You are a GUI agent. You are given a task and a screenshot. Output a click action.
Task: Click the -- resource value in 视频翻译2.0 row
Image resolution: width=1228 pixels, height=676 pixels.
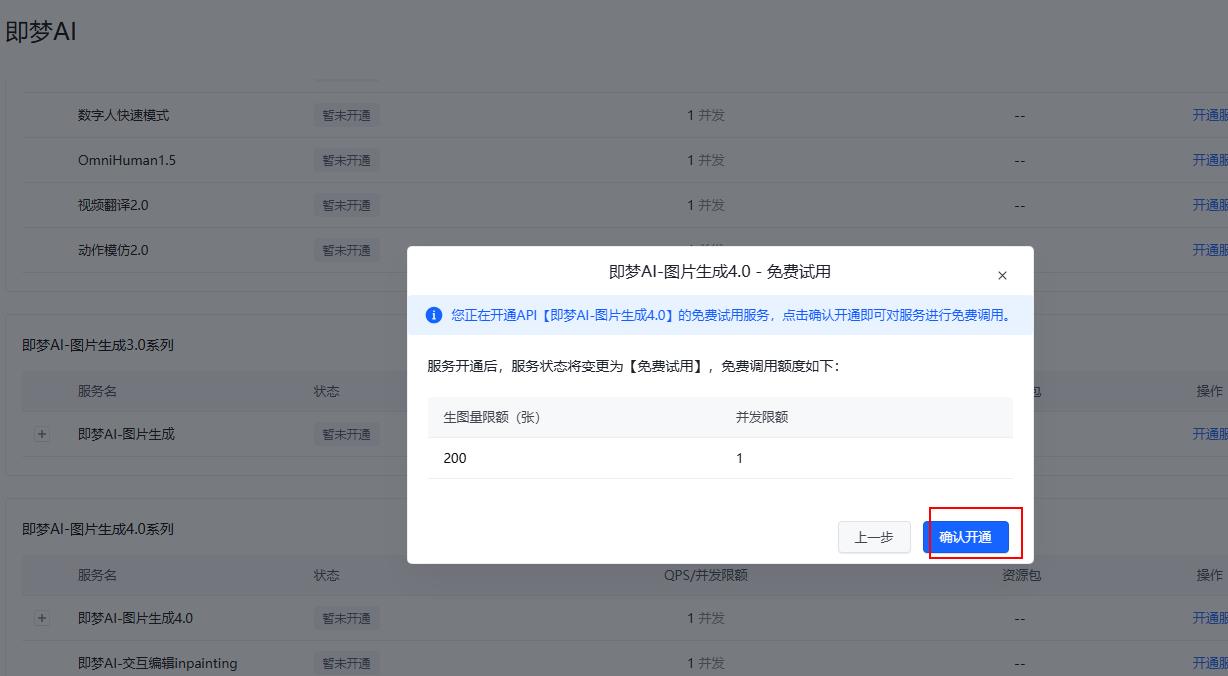click(1020, 205)
